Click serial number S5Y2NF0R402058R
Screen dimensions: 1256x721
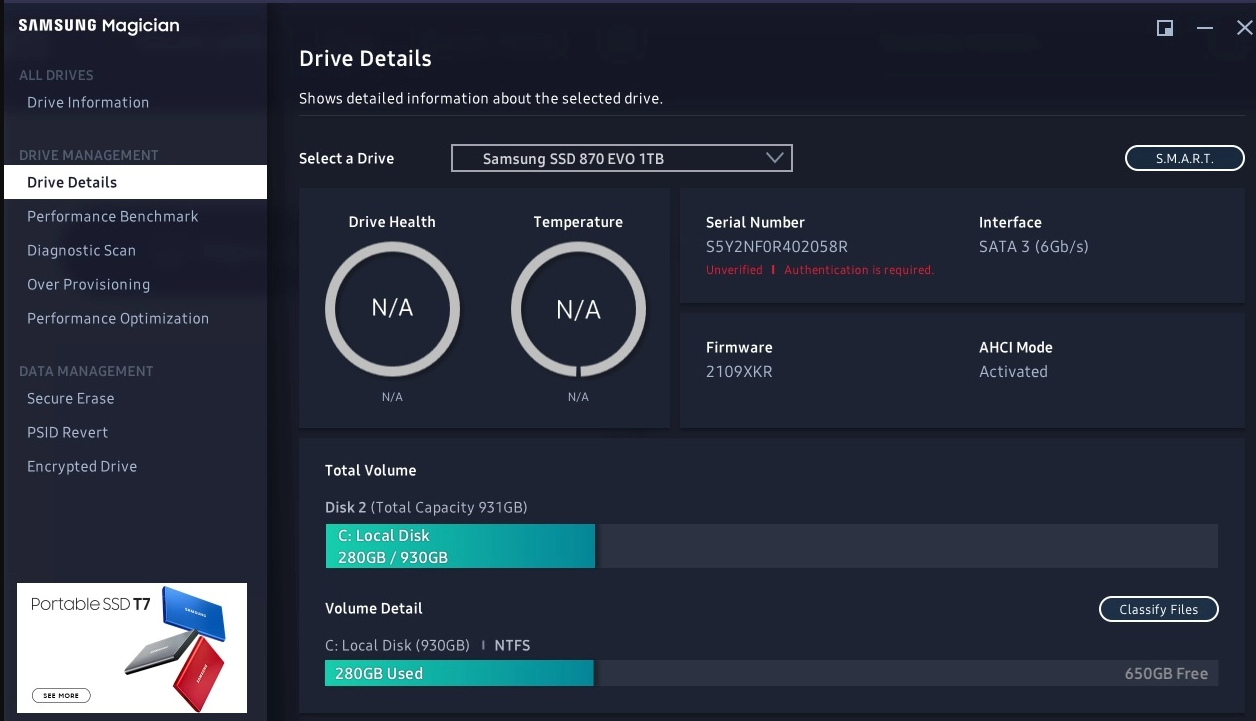point(777,246)
